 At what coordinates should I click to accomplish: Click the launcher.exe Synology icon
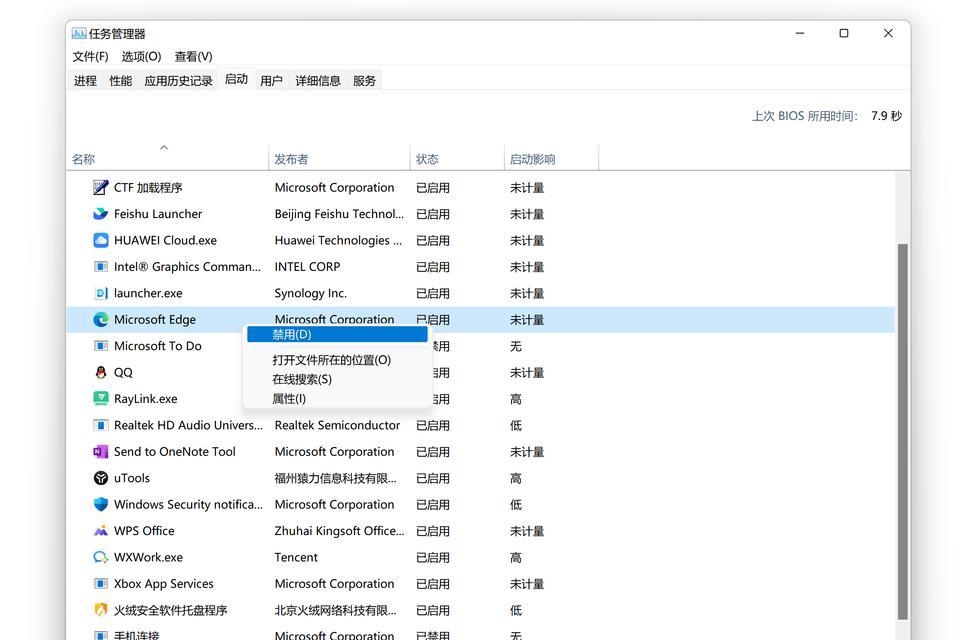coord(100,293)
